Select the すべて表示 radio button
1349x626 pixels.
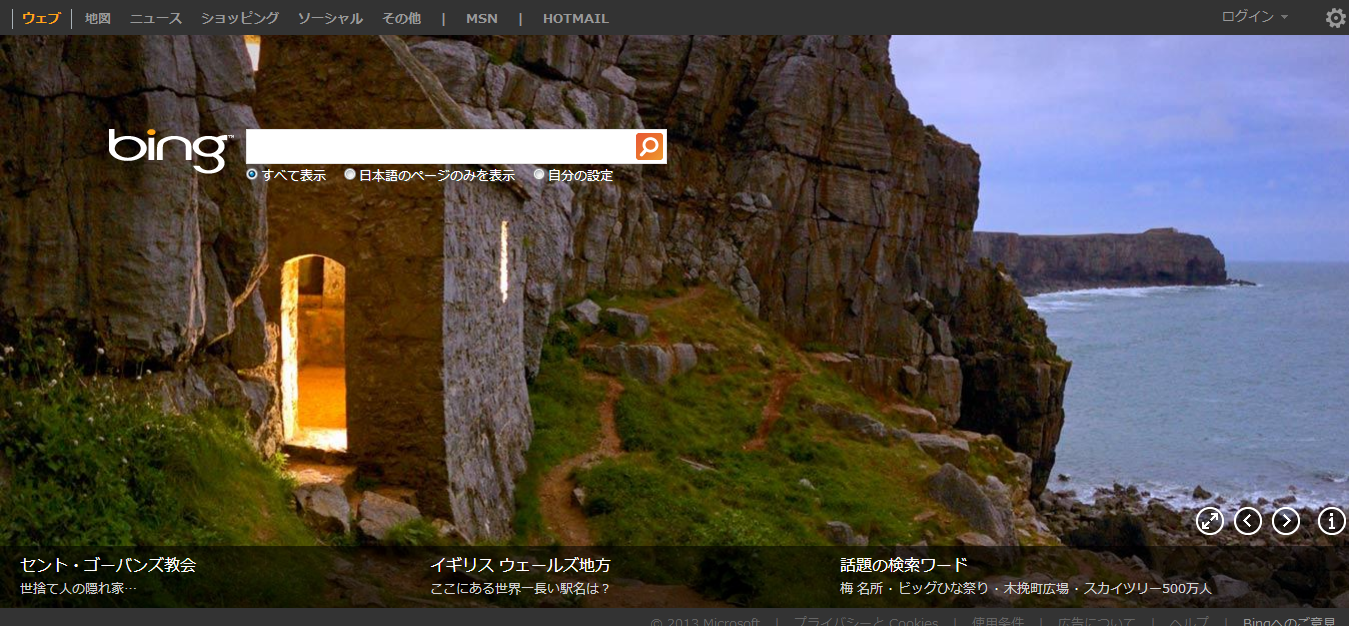252,175
